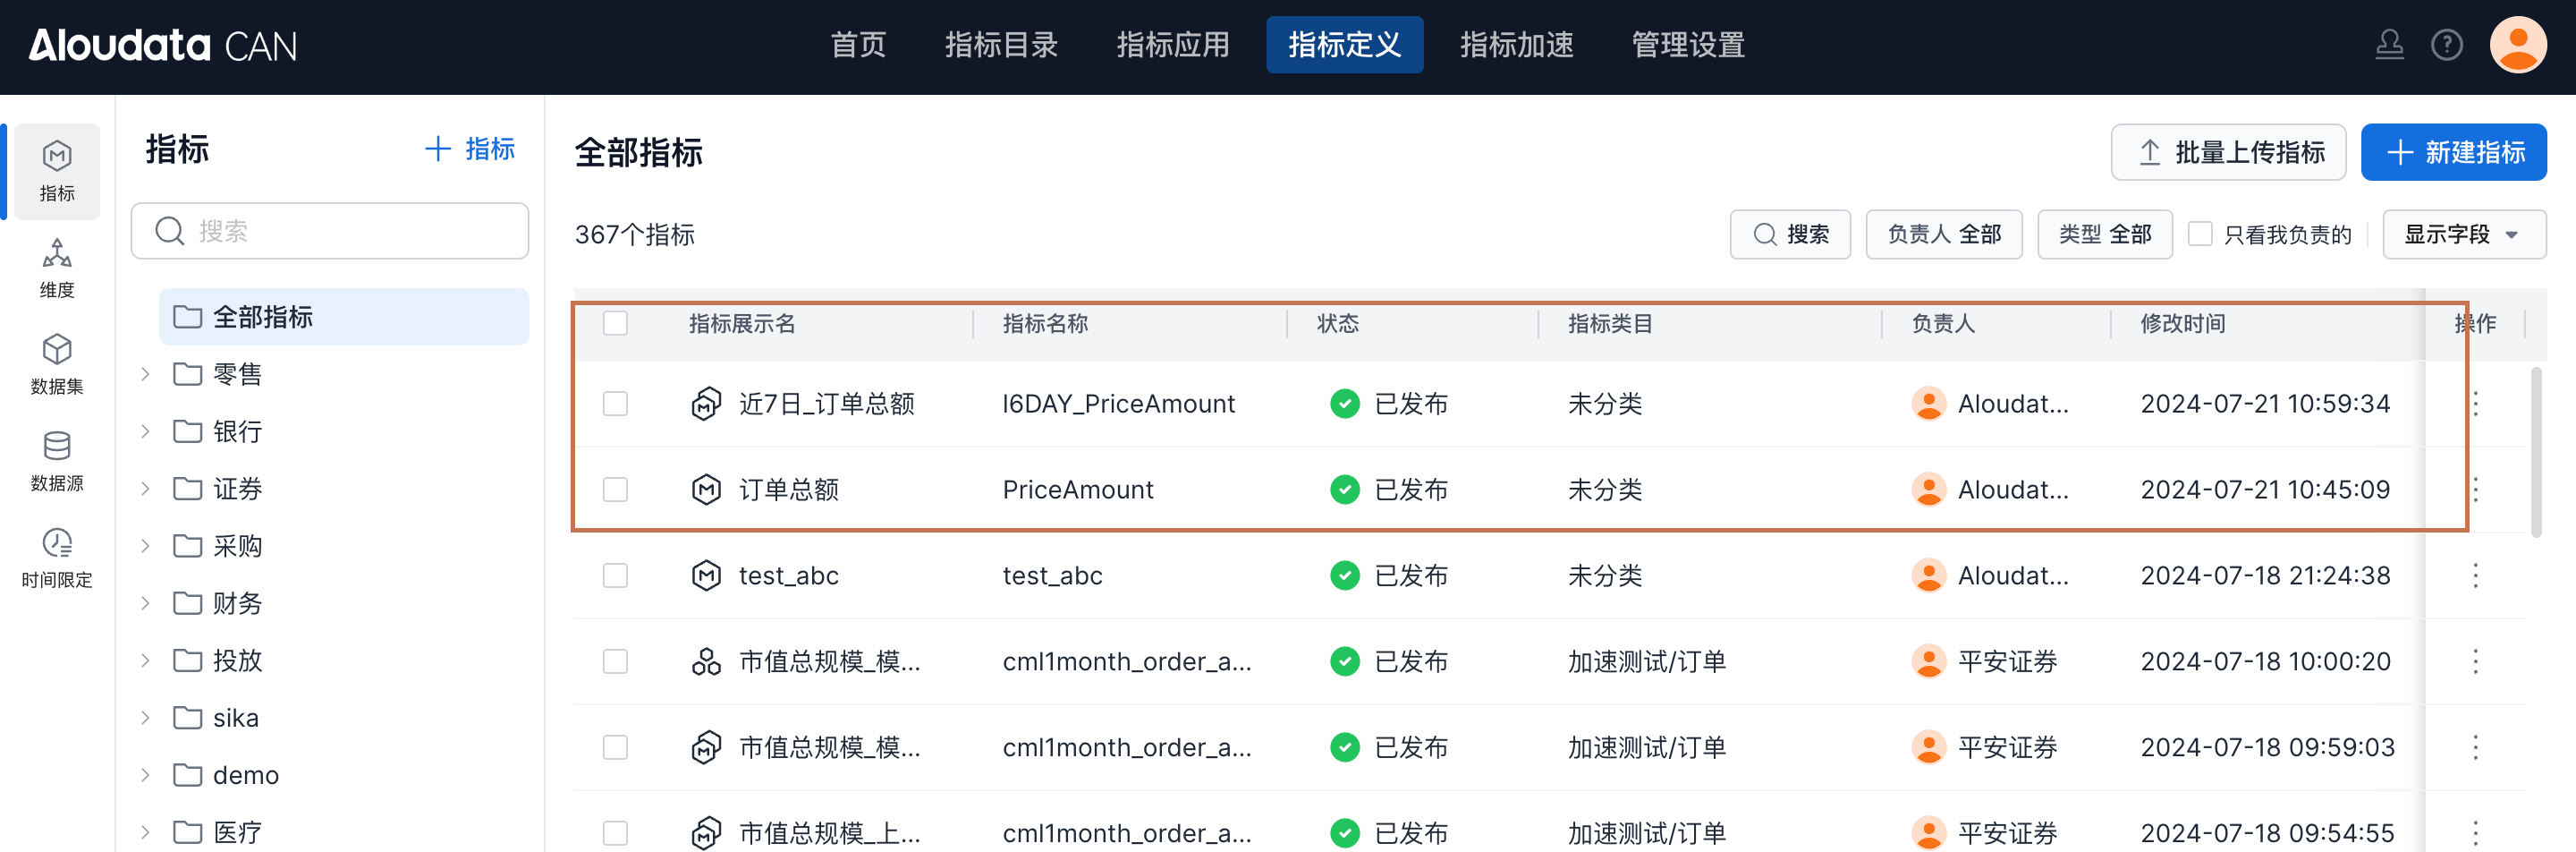Expand the 零售 folder
Viewport: 2576px width, 852px height.
click(146, 374)
